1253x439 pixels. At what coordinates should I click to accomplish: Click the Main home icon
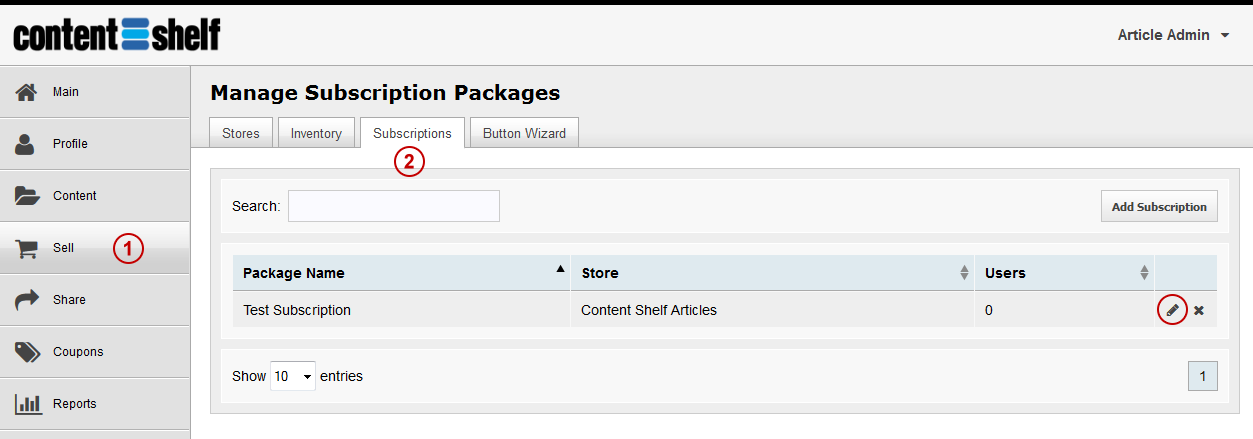26,92
